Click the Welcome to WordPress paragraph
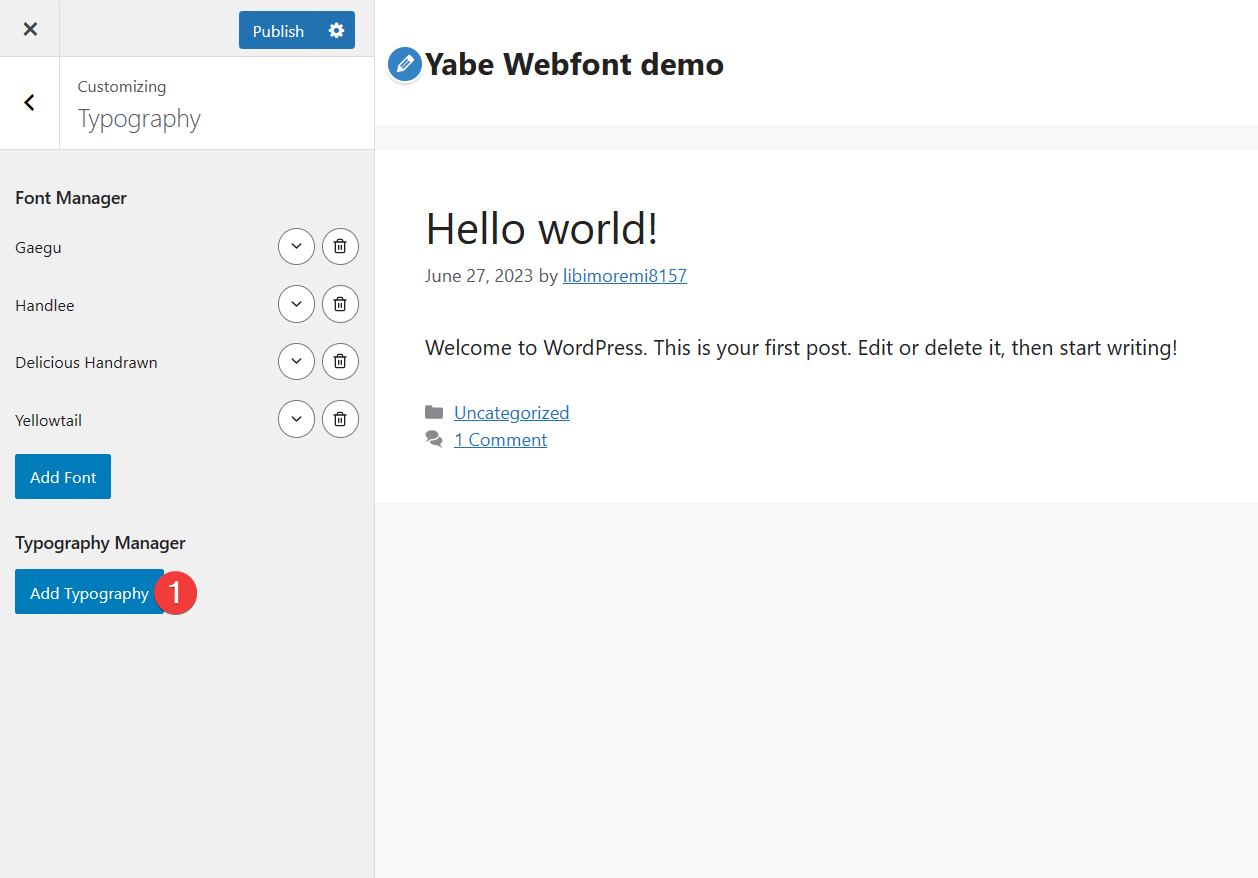This screenshot has width=1258, height=878. pos(801,348)
